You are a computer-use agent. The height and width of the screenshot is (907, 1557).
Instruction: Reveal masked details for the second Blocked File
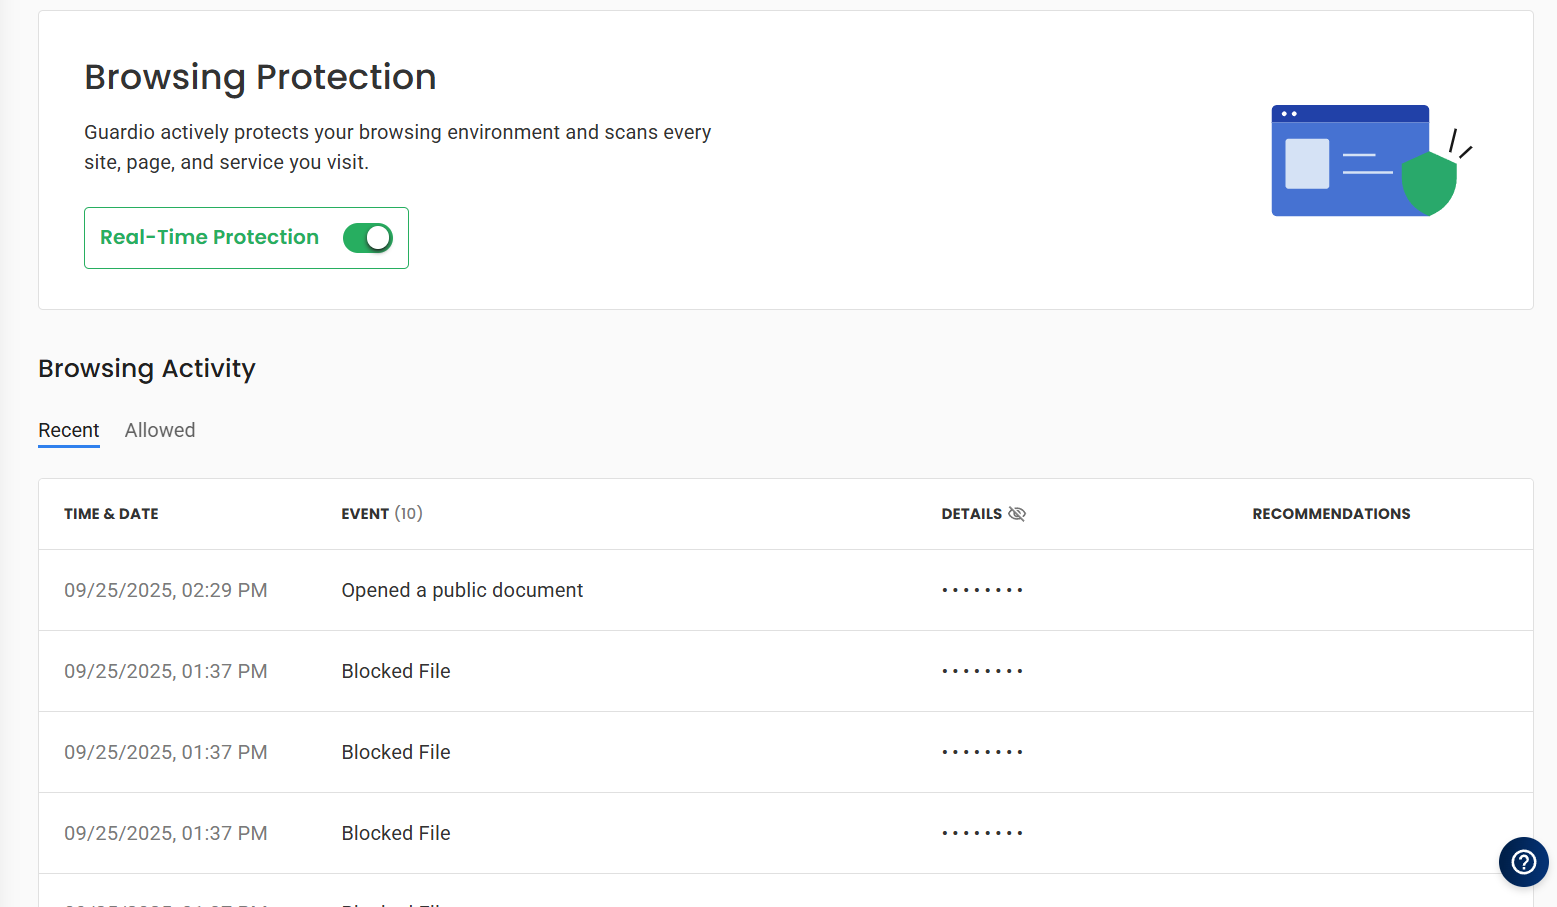point(981,752)
